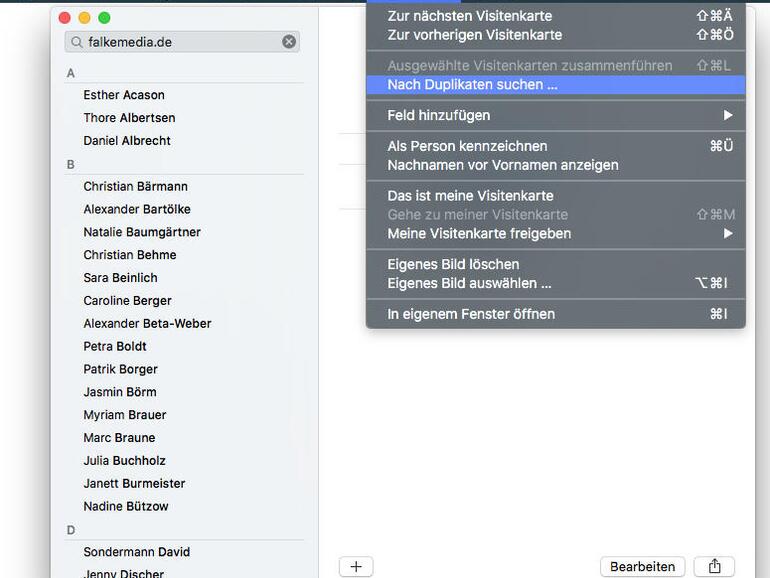The width and height of the screenshot is (770, 578).
Task: Click the magnifying glass search icon
Action: (x=76, y=42)
